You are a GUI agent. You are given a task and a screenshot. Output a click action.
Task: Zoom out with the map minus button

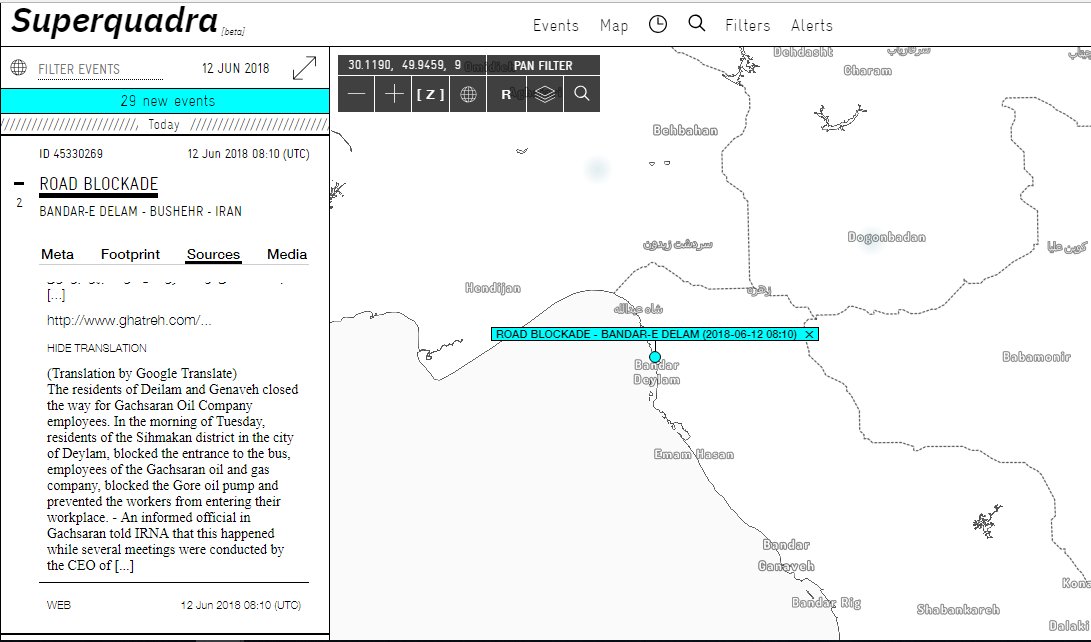coord(356,94)
